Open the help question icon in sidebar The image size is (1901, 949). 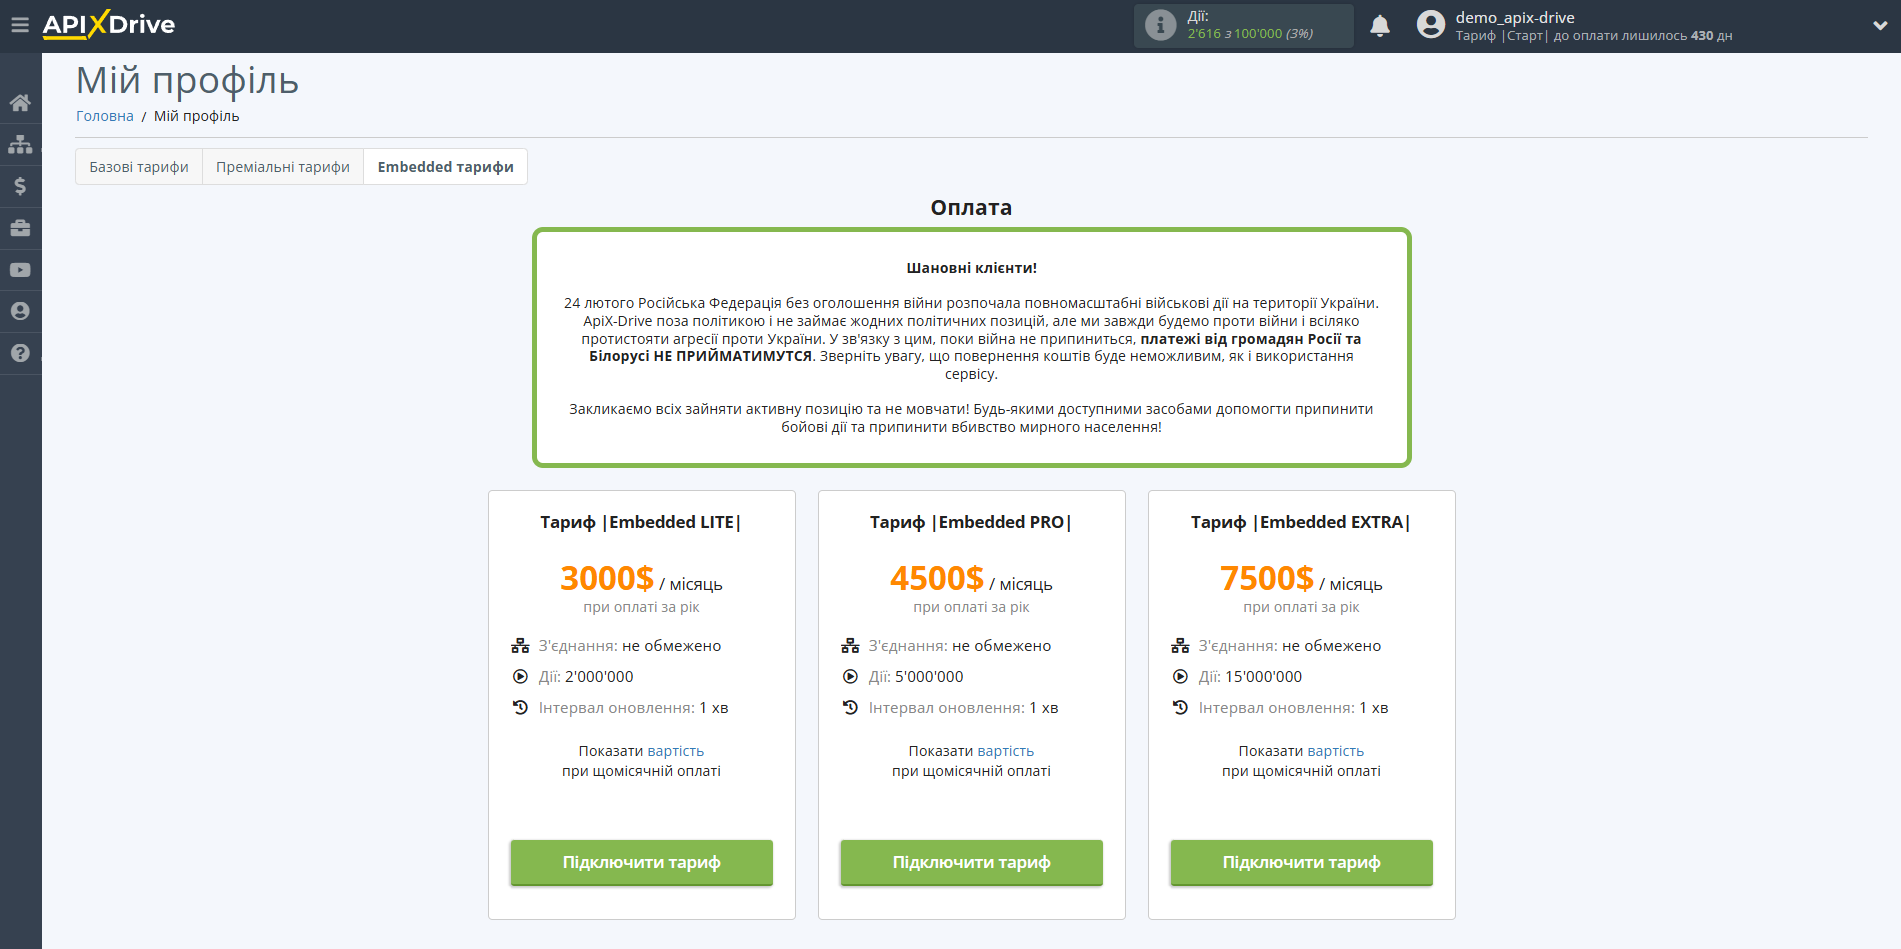pos(20,353)
